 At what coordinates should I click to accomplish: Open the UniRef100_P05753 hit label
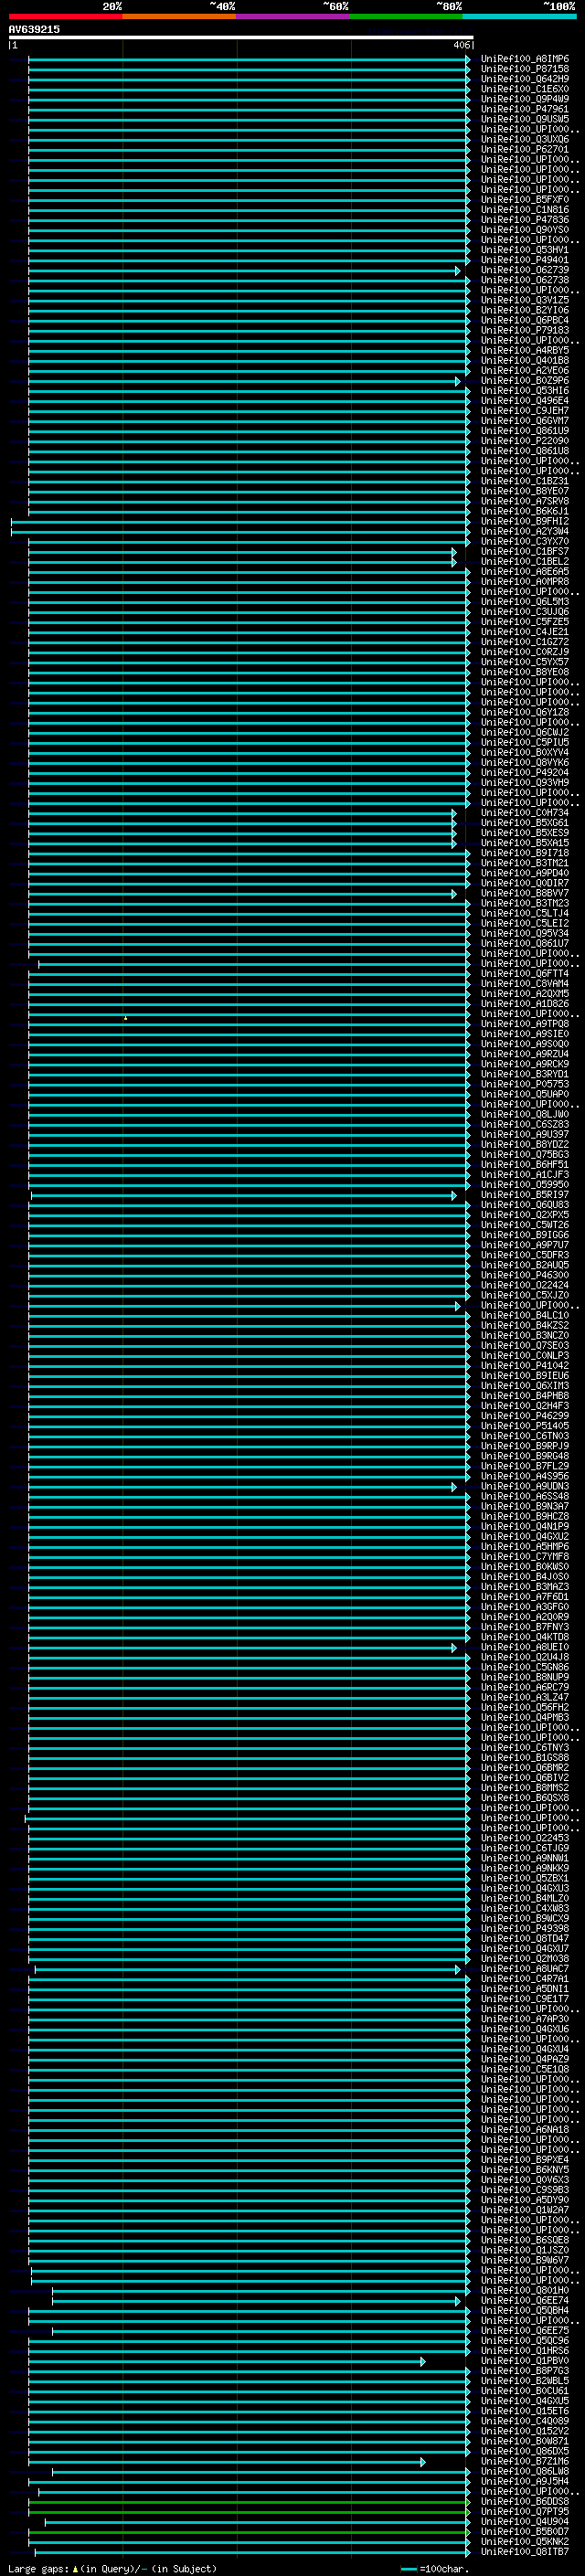pyautogui.click(x=524, y=1084)
